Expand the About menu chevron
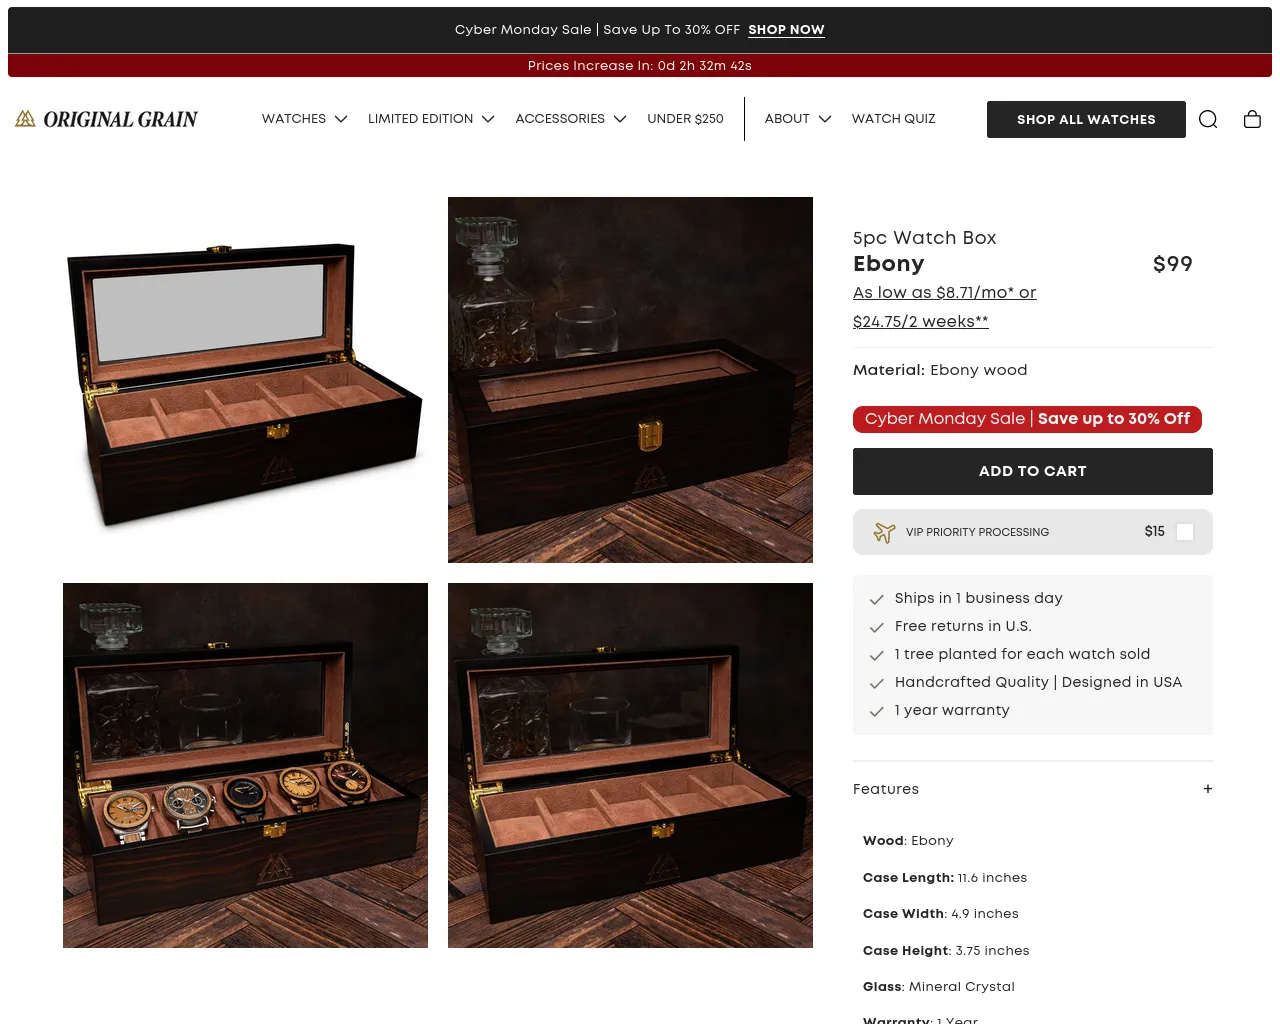The width and height of the screenshot is (1280, 1024). (825, 119)
